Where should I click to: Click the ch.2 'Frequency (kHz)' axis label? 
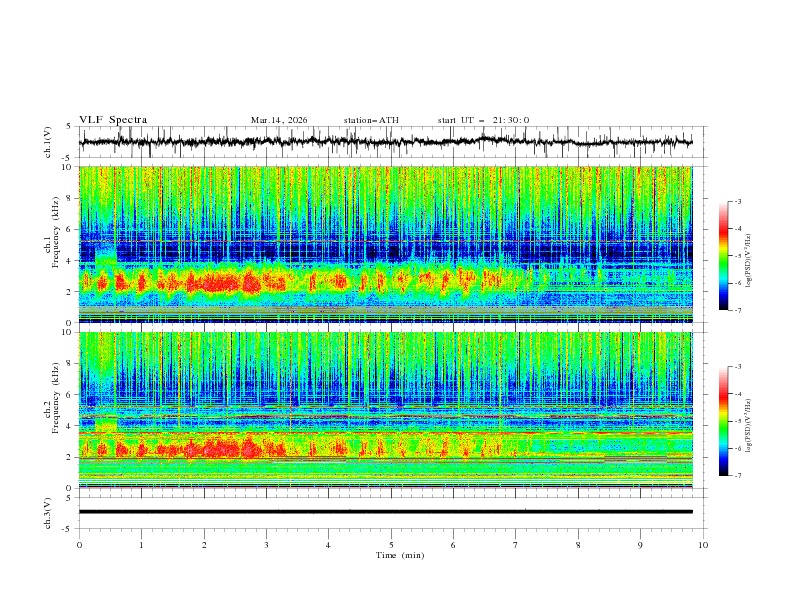[56, 398]
